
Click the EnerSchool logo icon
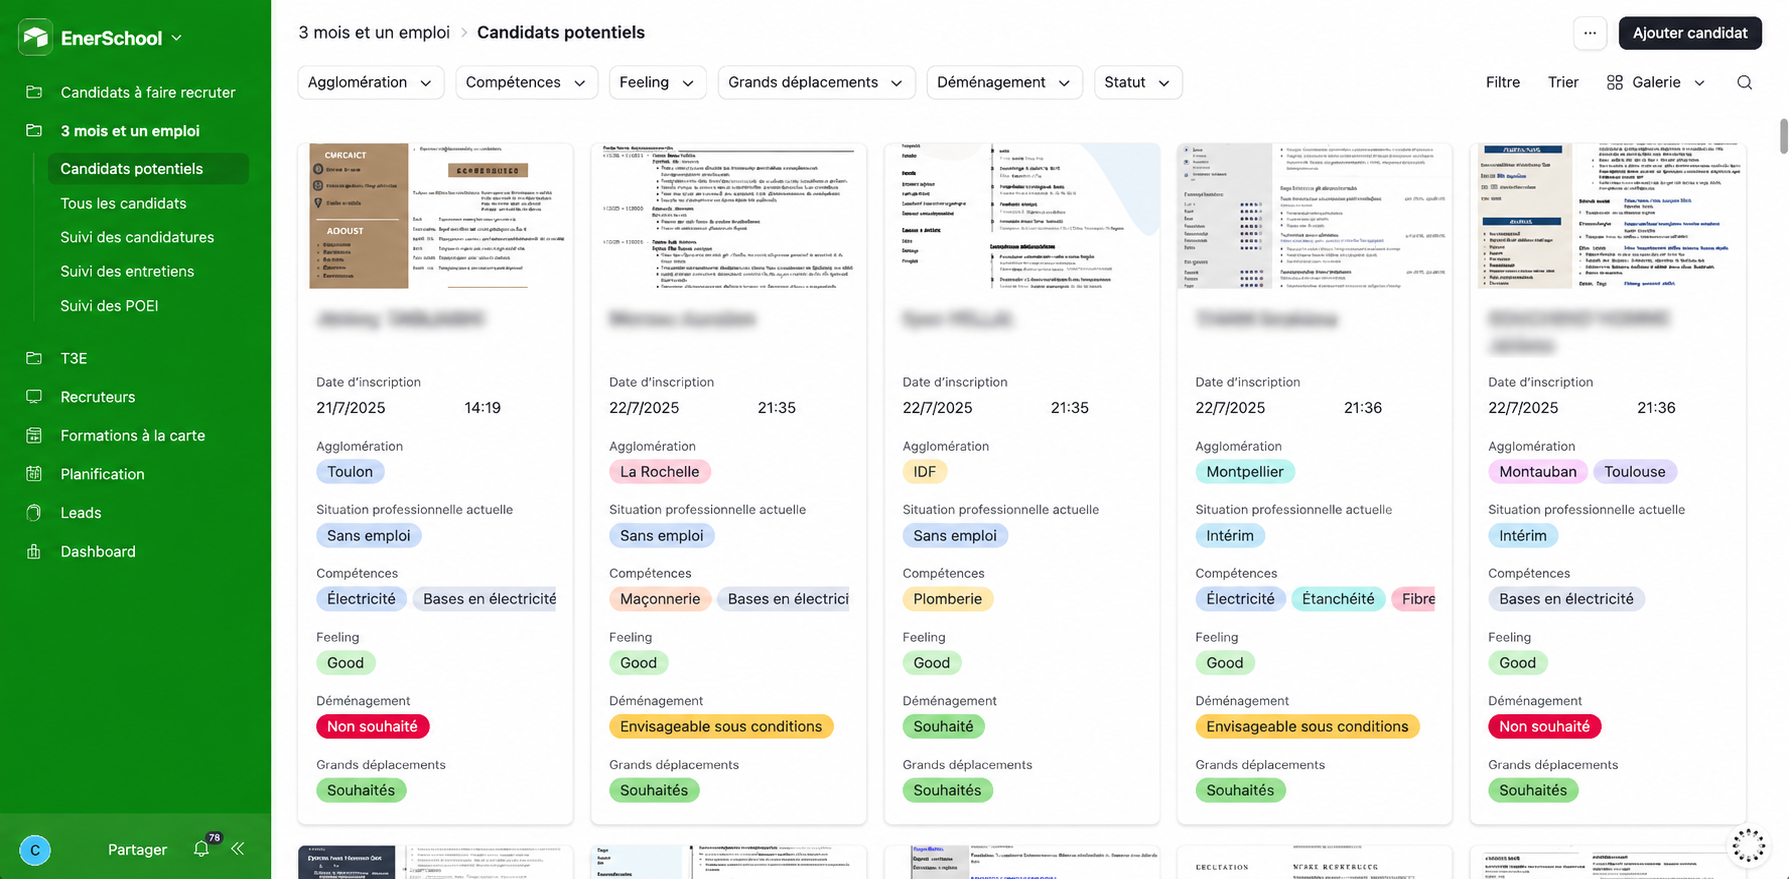(35, 38)
